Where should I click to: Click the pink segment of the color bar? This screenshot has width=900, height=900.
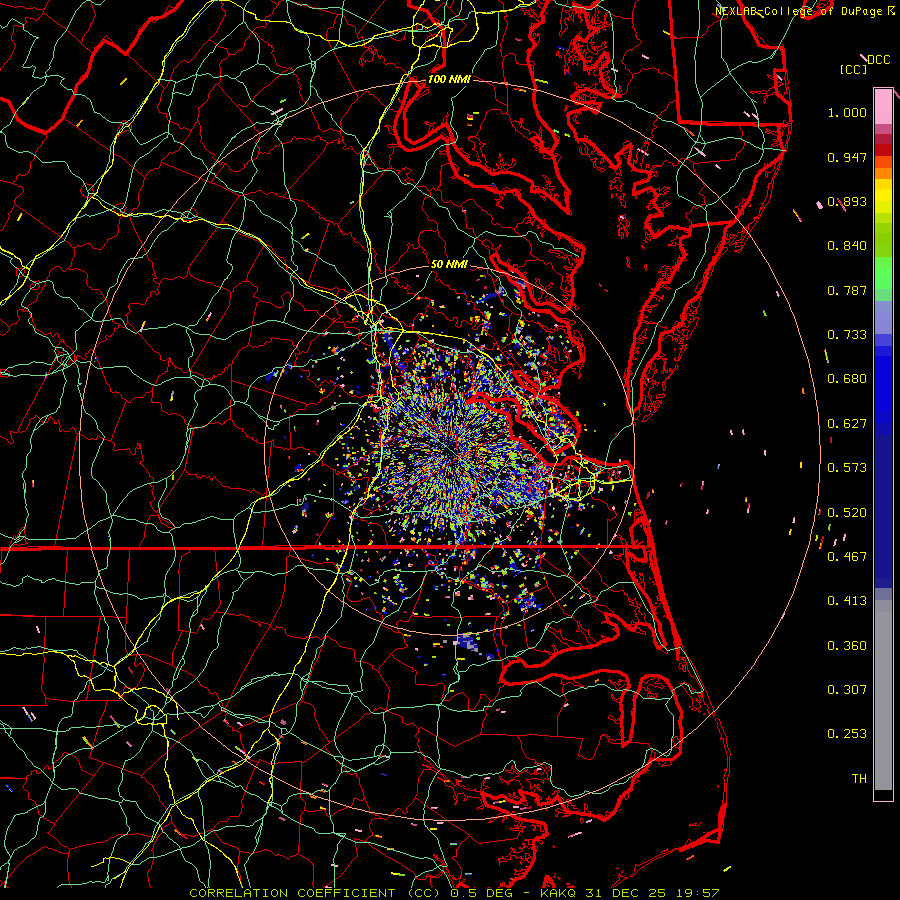click(x=883, y=107)
